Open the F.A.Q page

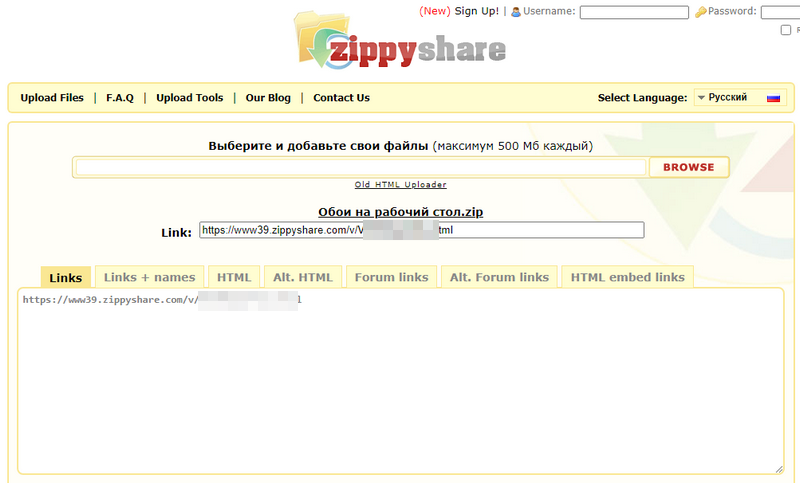click(120, 97)
